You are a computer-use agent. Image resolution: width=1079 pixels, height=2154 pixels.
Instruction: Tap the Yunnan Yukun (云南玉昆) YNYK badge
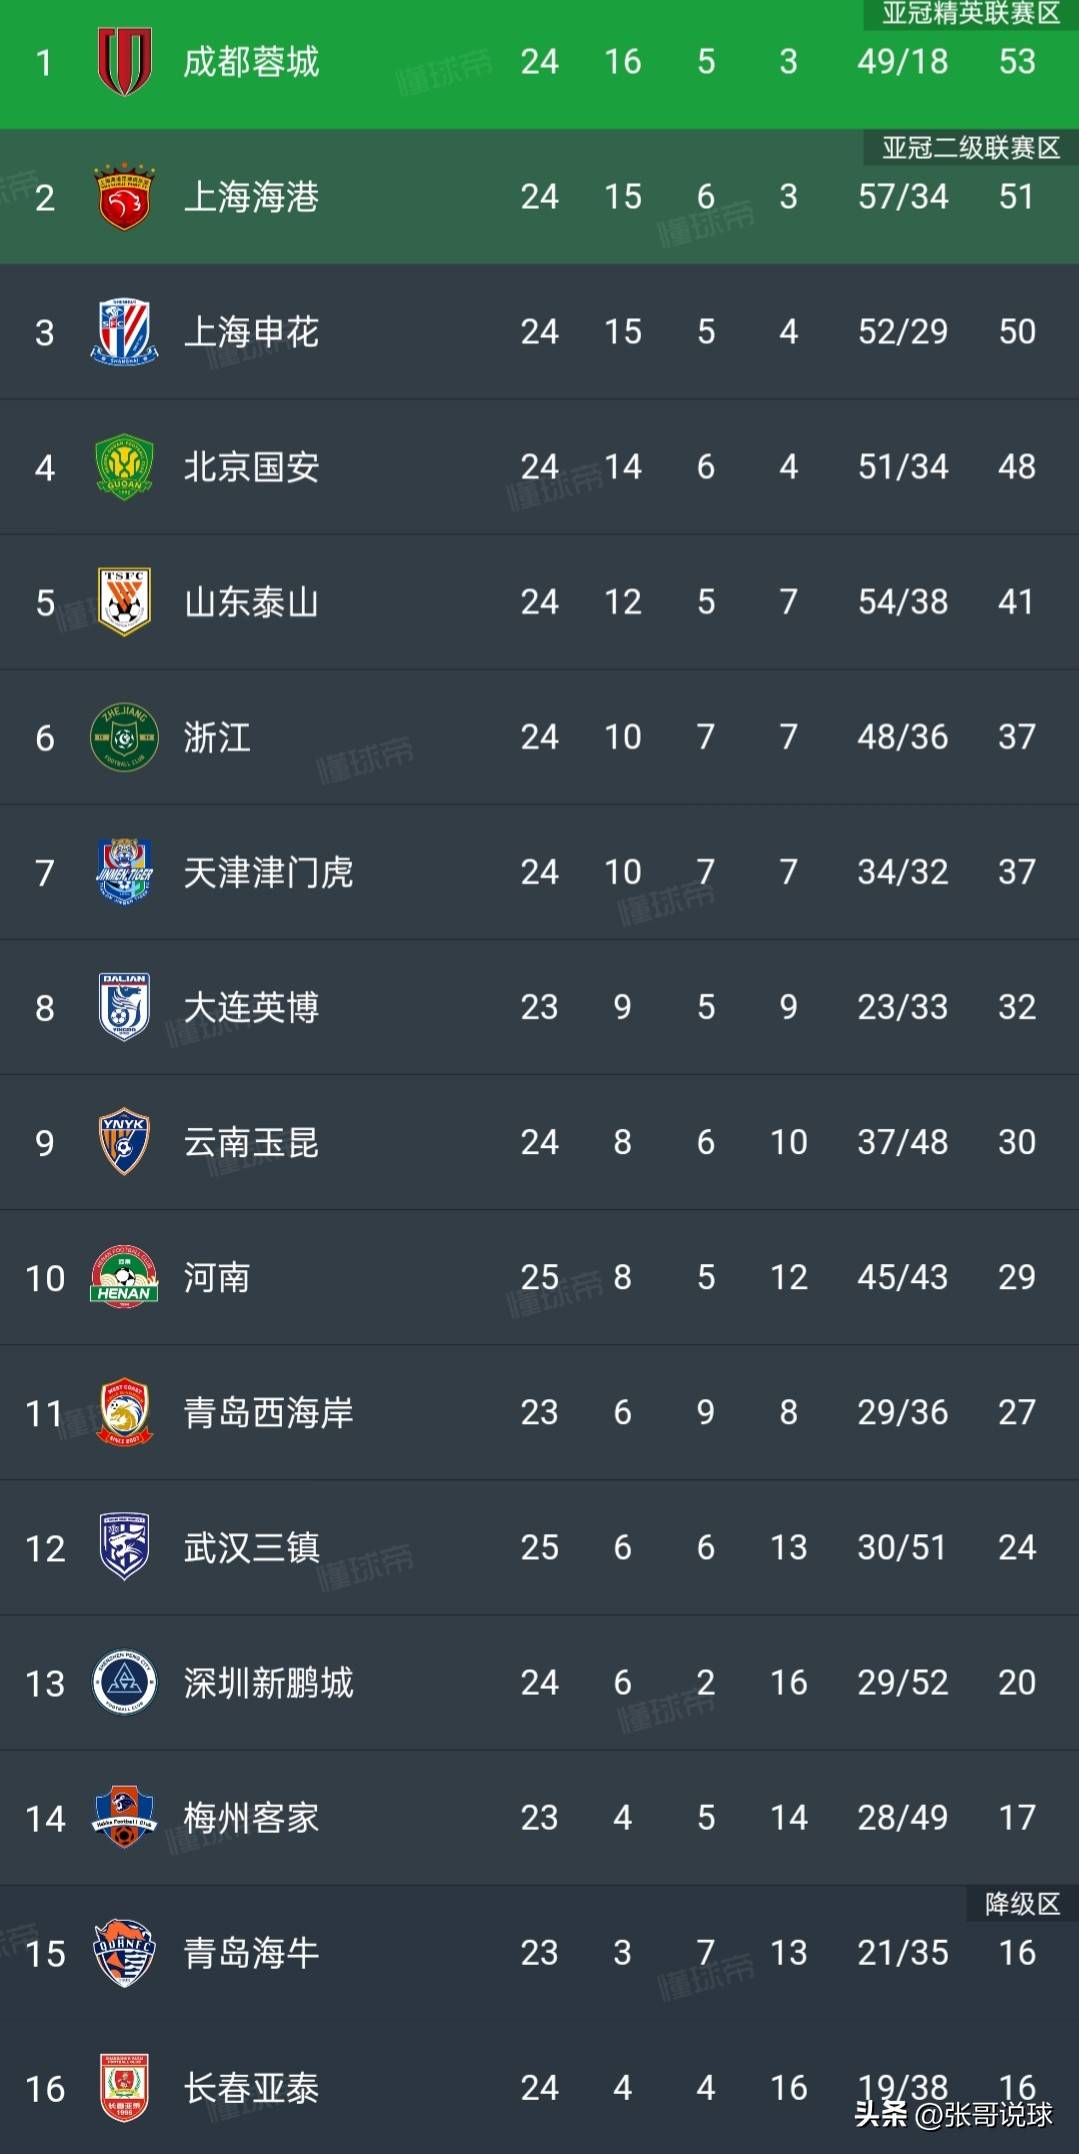click(x=124, y=1142)
